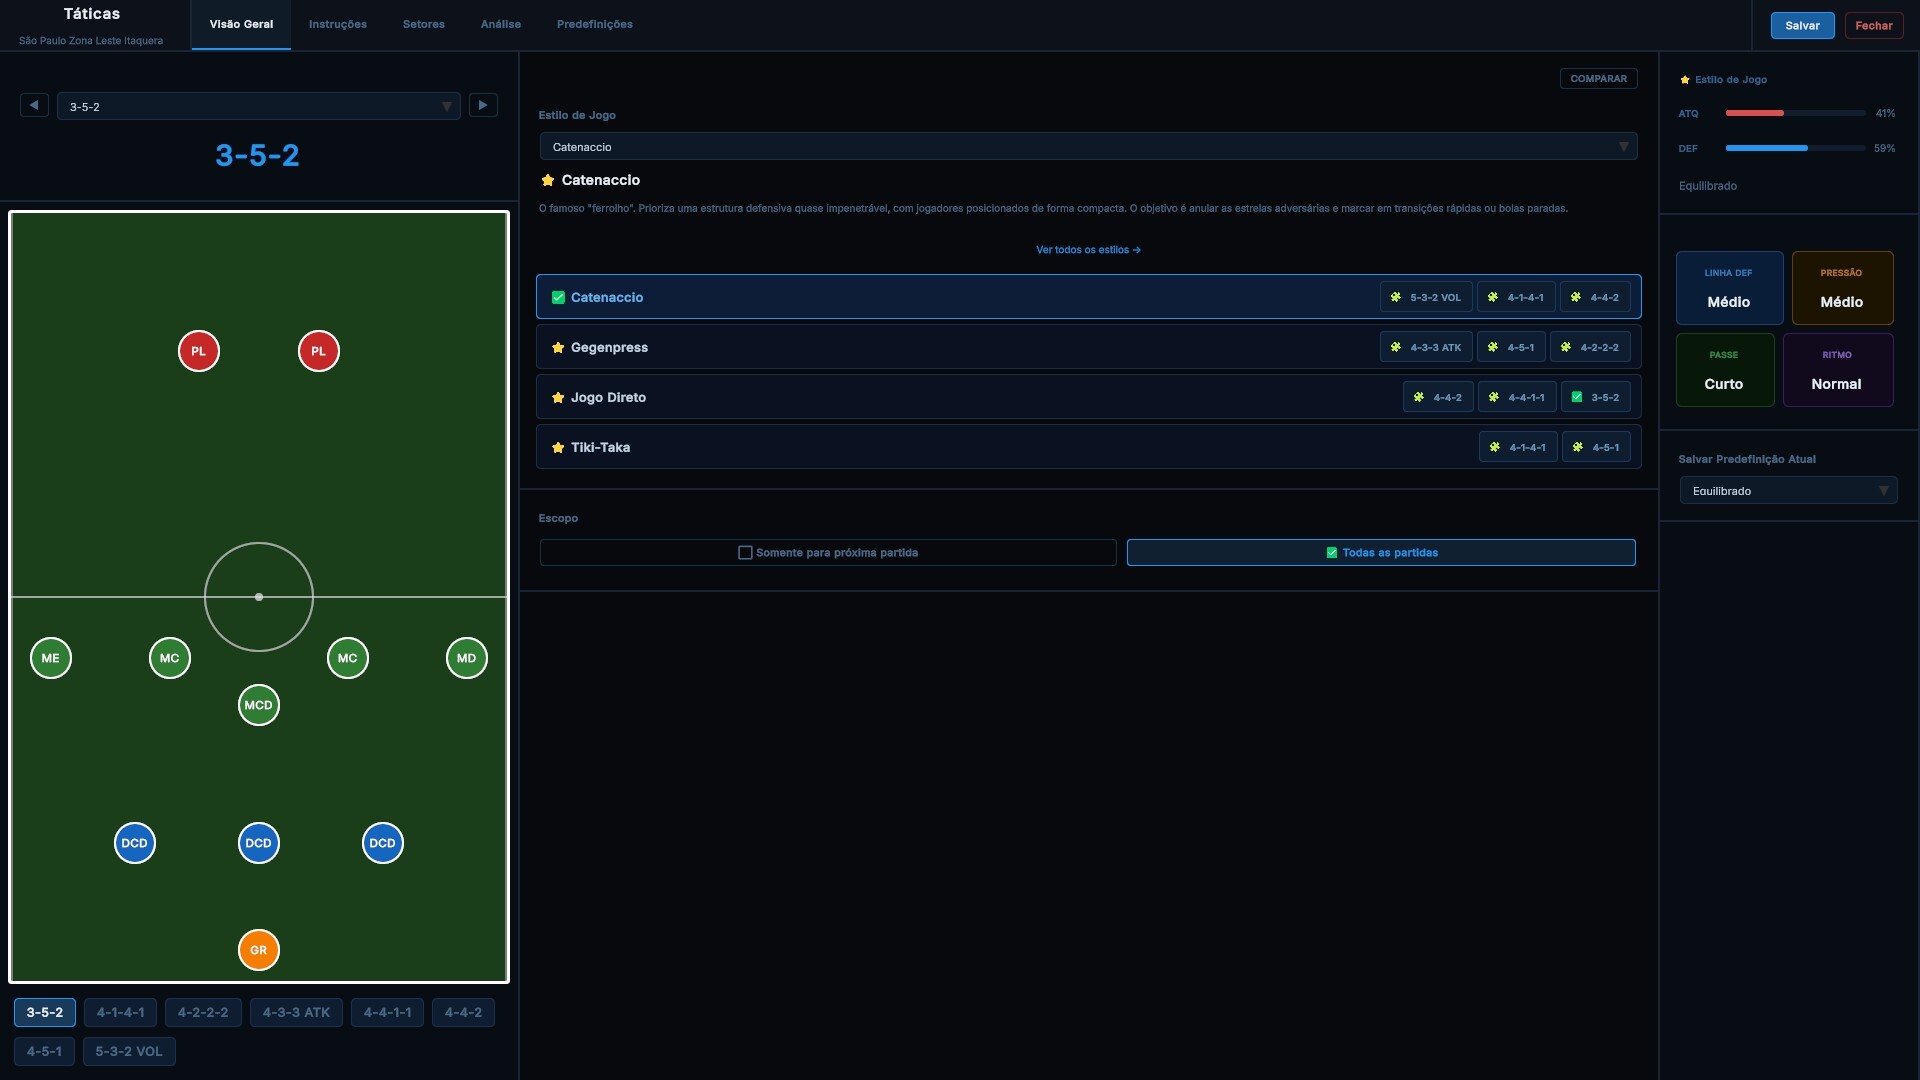1920x1080 pixels.
Task: Select the 4-4-1-1 formation button below pitch
Action: pyautogui.click(x=387, y=1012)
